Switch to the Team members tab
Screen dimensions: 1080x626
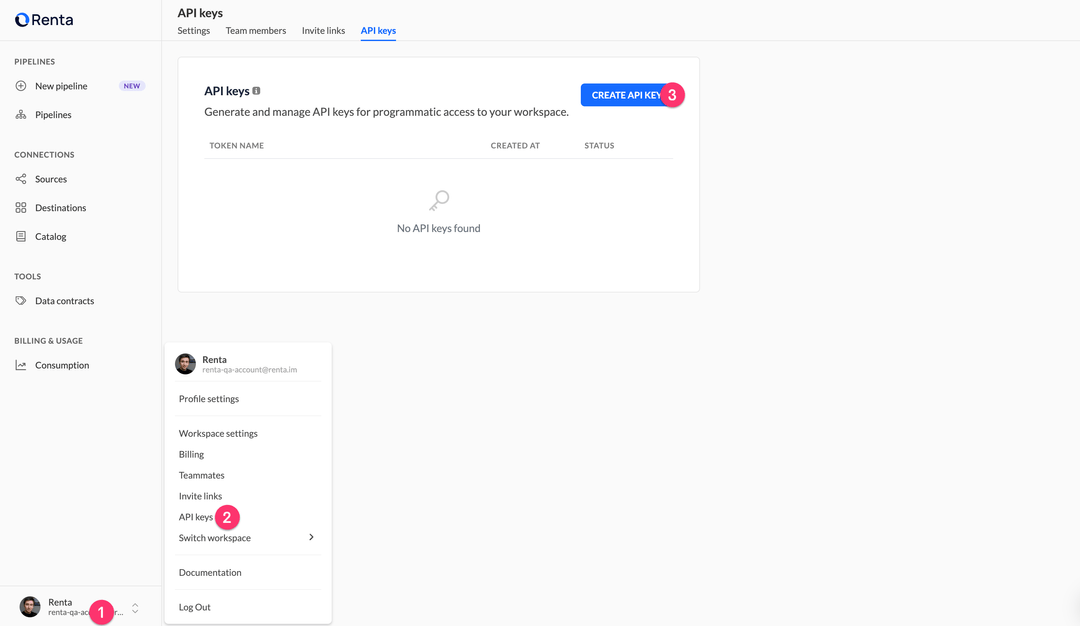pos(255,30)
